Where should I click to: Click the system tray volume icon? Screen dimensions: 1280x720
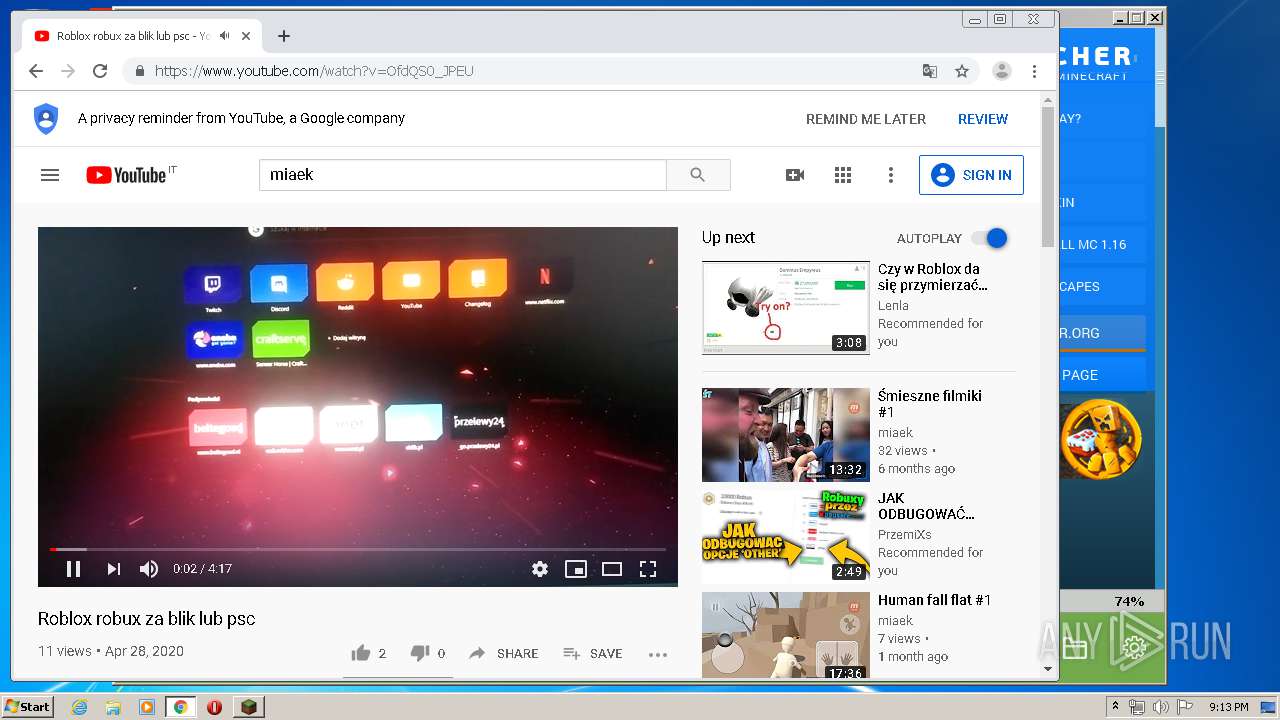click(x=1162, y=707)
